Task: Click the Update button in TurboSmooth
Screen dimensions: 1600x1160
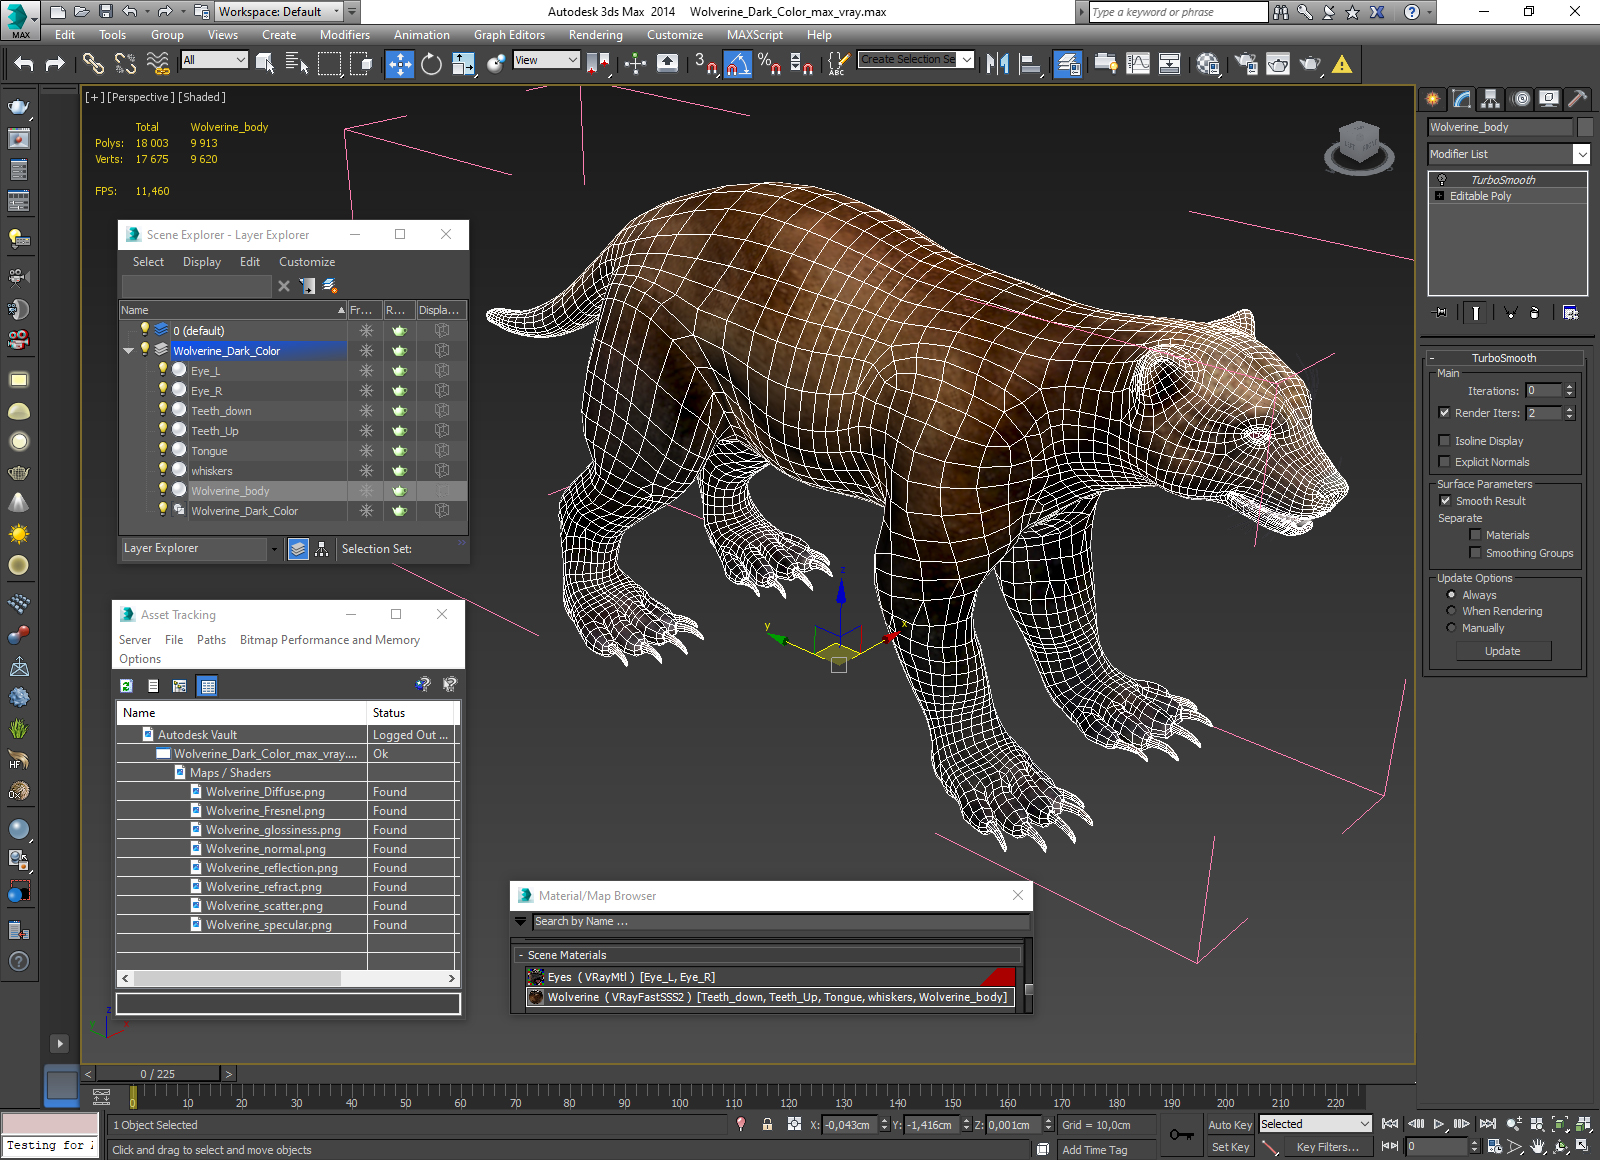Action: click(1502, 651)
